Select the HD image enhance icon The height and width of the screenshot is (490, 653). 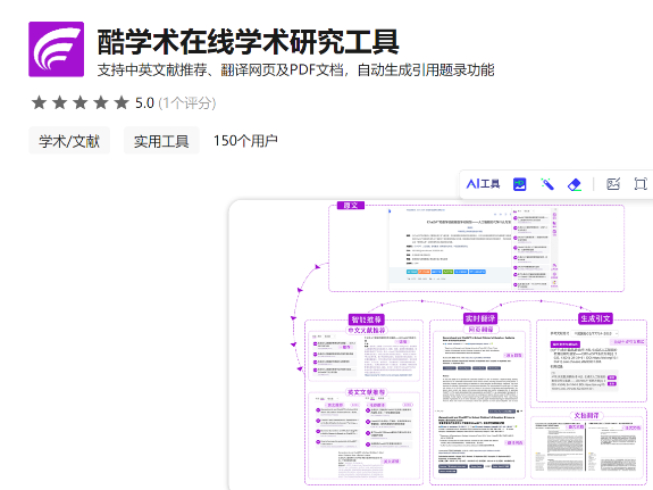(519, 184)
